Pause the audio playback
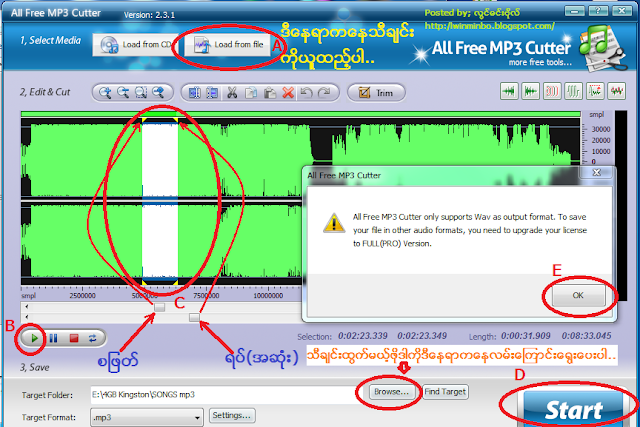 (x=53, y=338)
